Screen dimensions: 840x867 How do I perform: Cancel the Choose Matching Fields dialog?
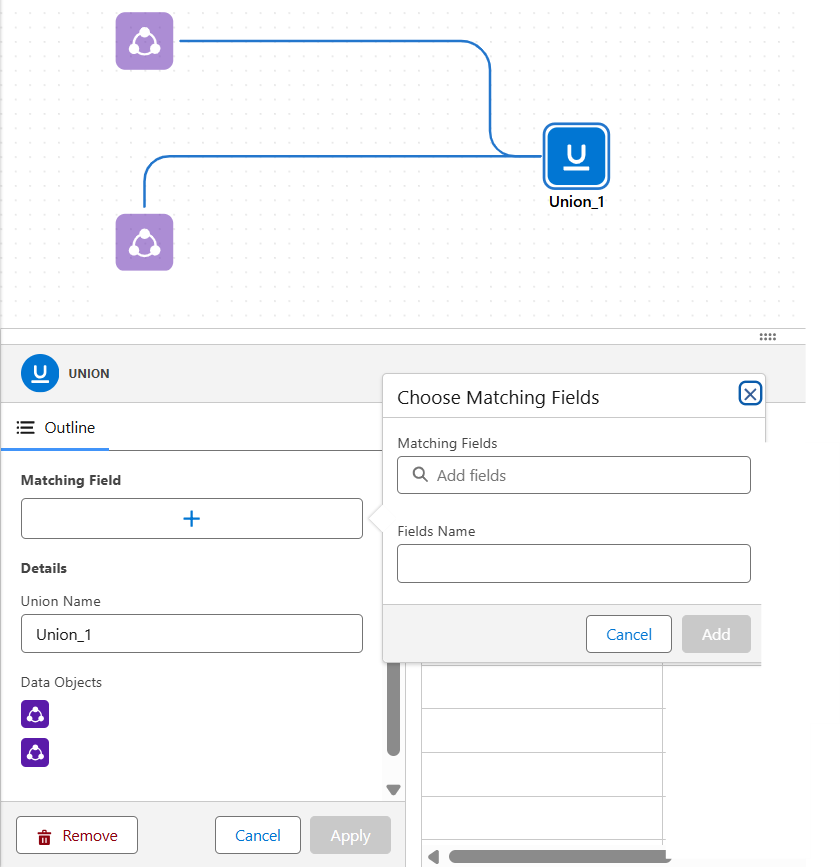pyautogui.click(x=629, y=634)
